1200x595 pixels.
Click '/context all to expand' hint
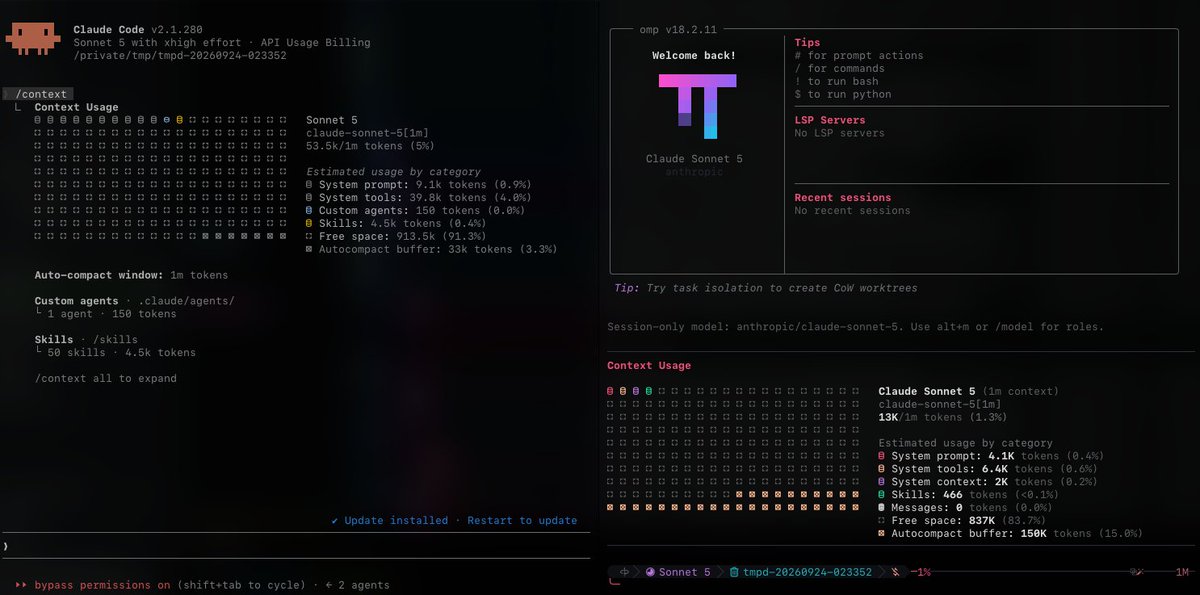[106, 379]
